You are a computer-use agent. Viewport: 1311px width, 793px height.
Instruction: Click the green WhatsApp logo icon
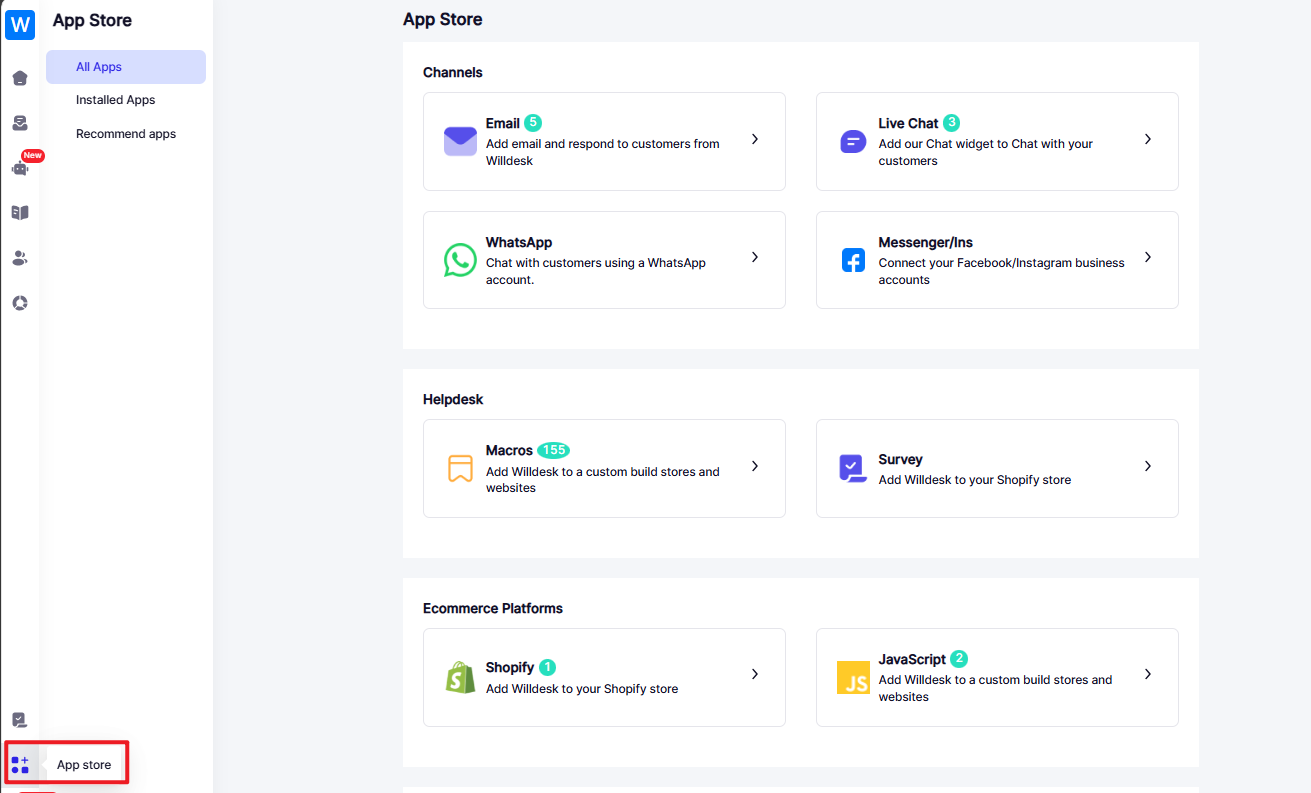(460, 260)
